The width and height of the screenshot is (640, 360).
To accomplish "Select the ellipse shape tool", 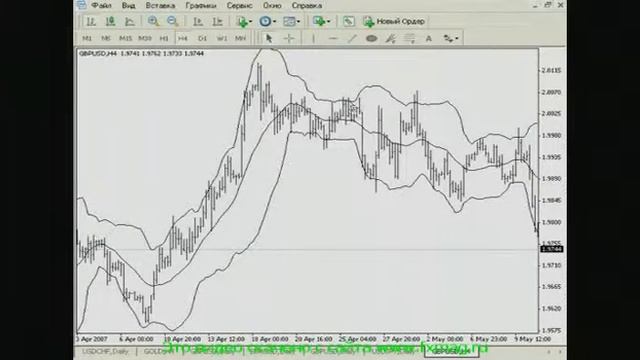I will pyautogui.click(x=371, y=38).
